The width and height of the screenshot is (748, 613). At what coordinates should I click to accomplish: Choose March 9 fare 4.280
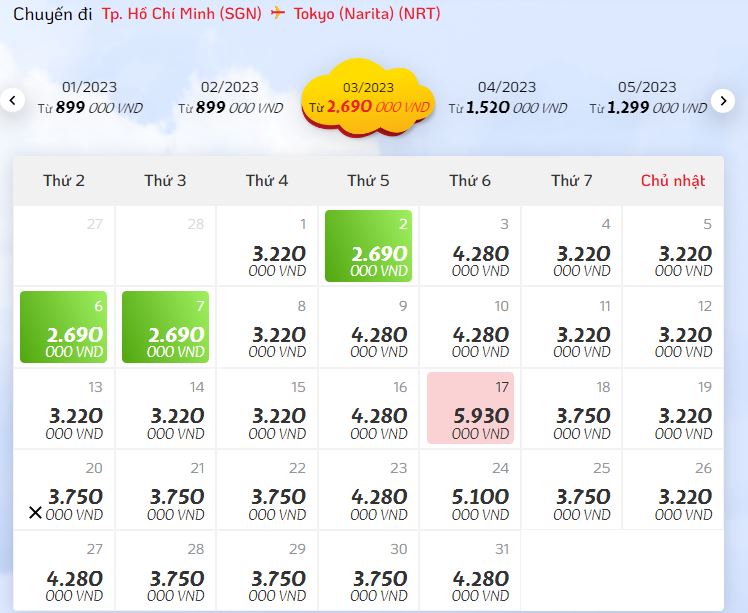click(x=368, y=327)
